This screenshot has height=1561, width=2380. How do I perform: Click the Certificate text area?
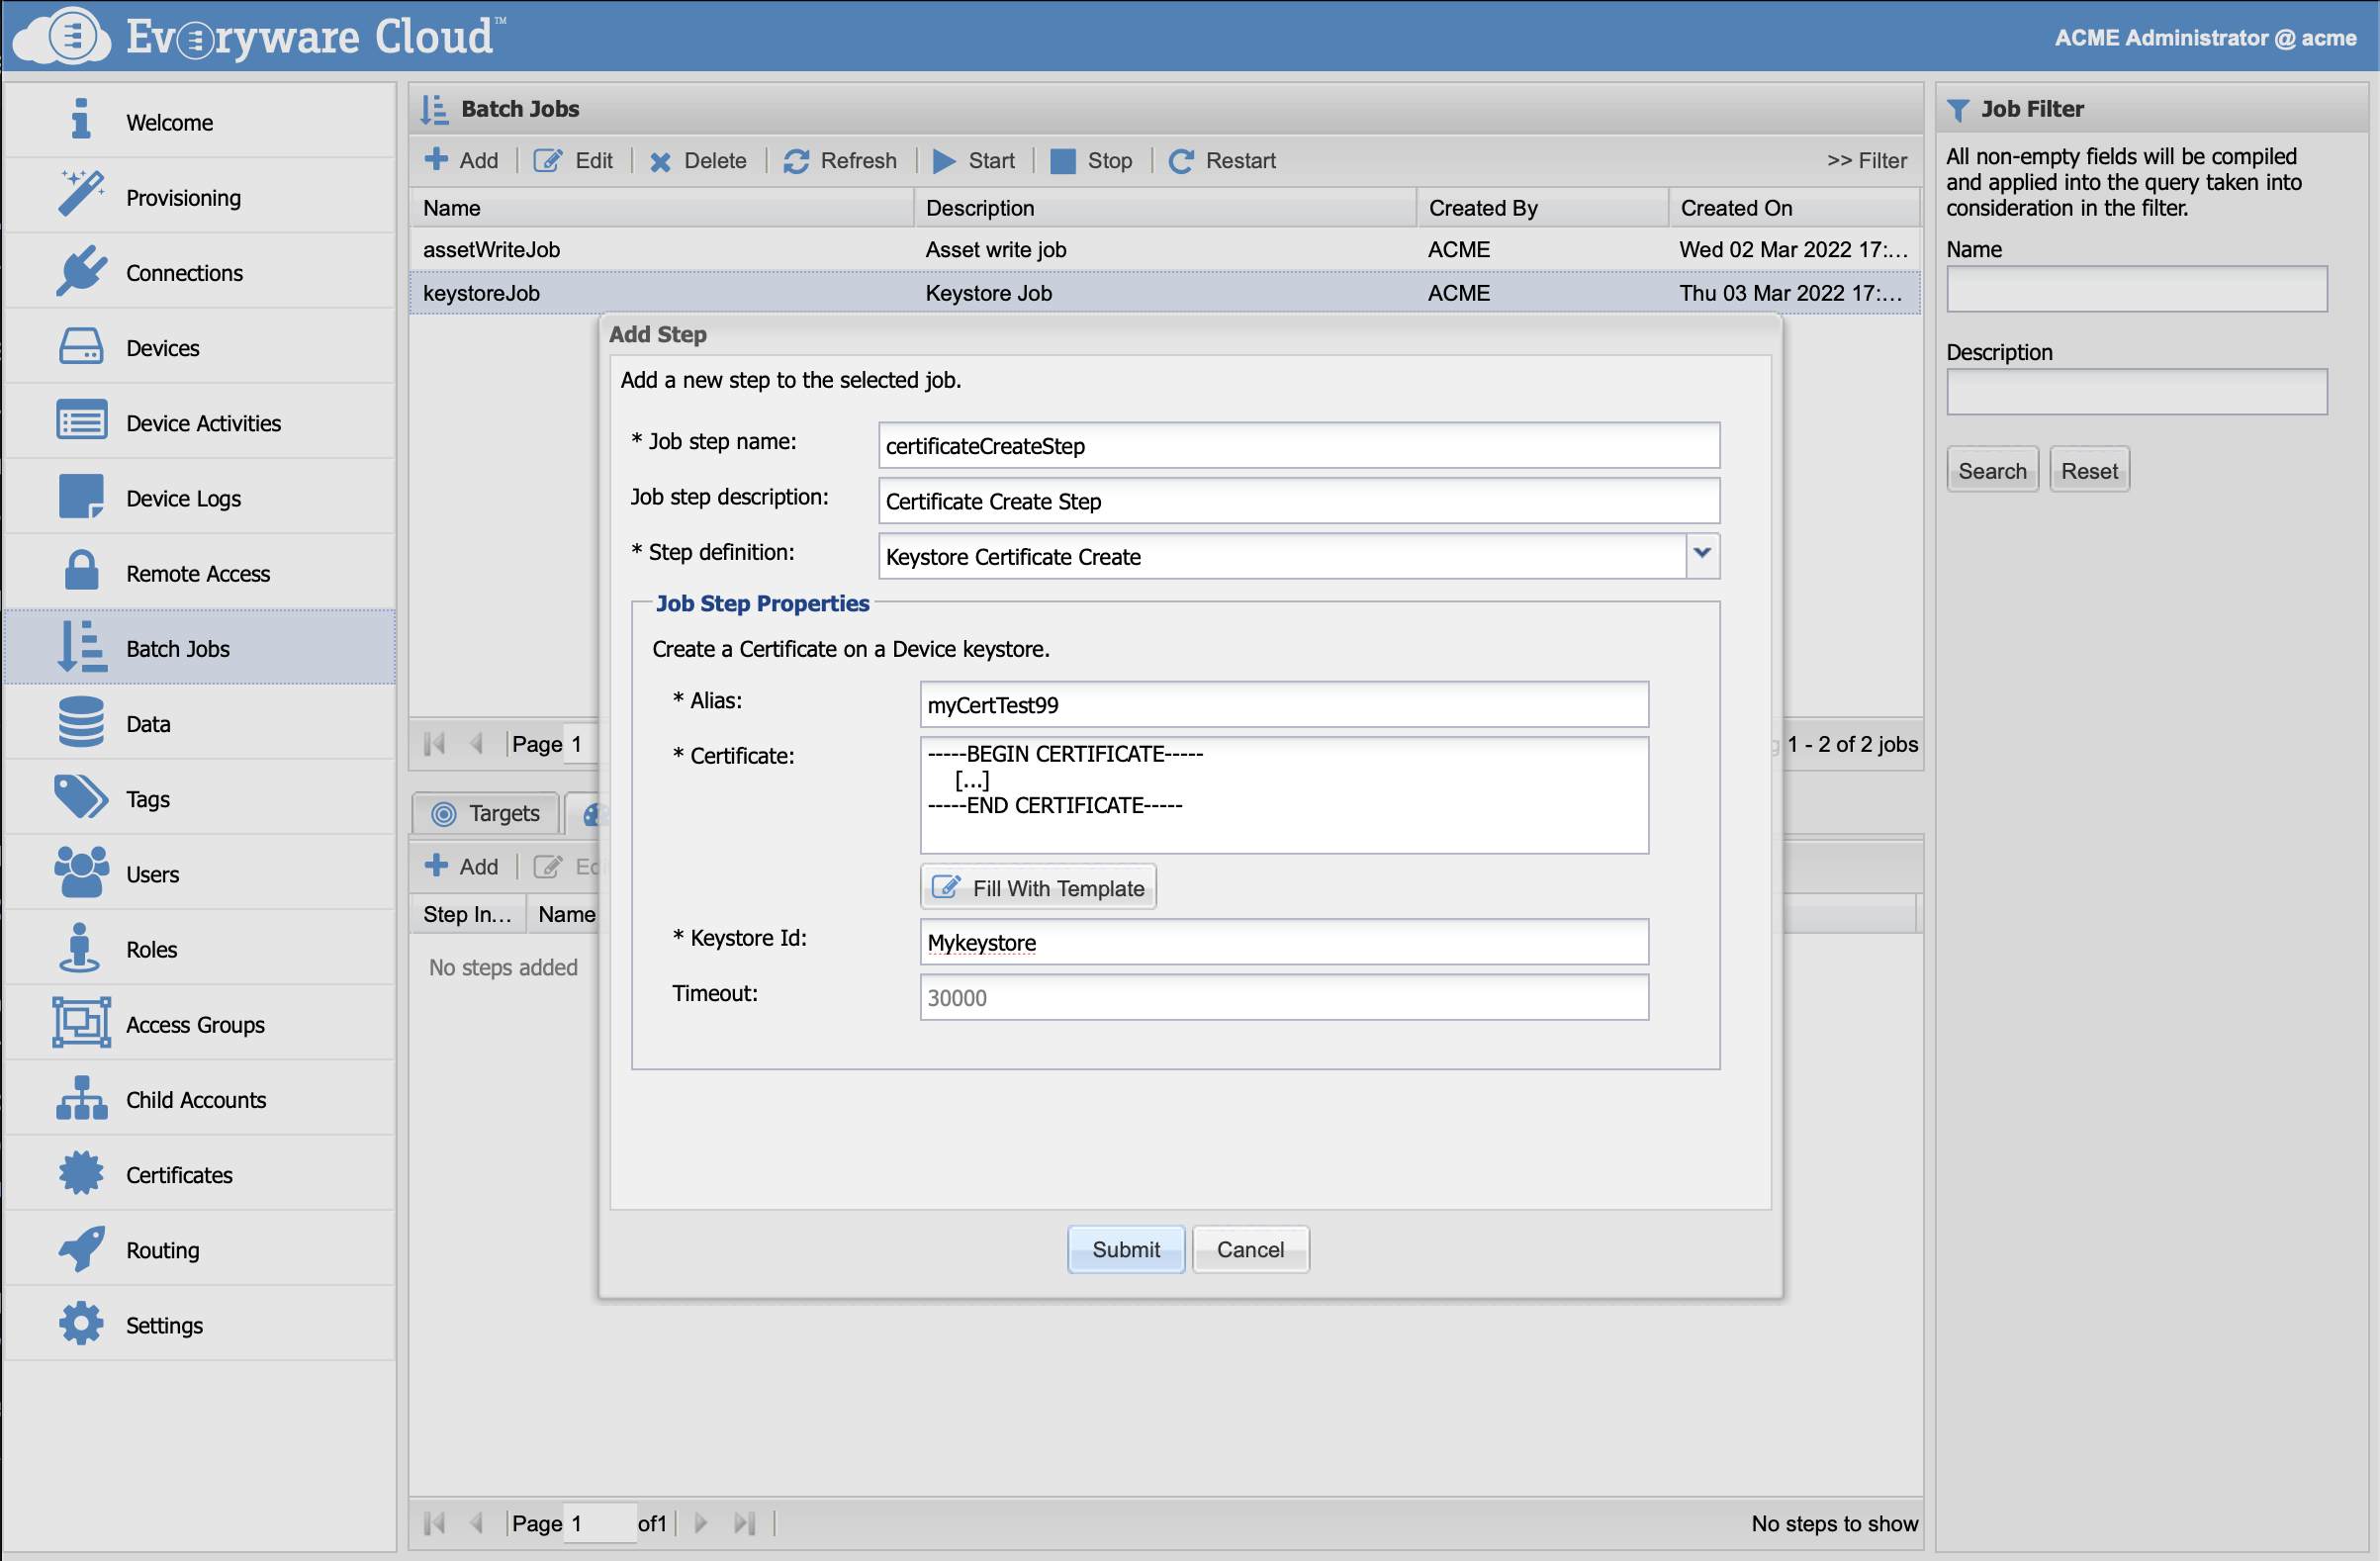1284,795
